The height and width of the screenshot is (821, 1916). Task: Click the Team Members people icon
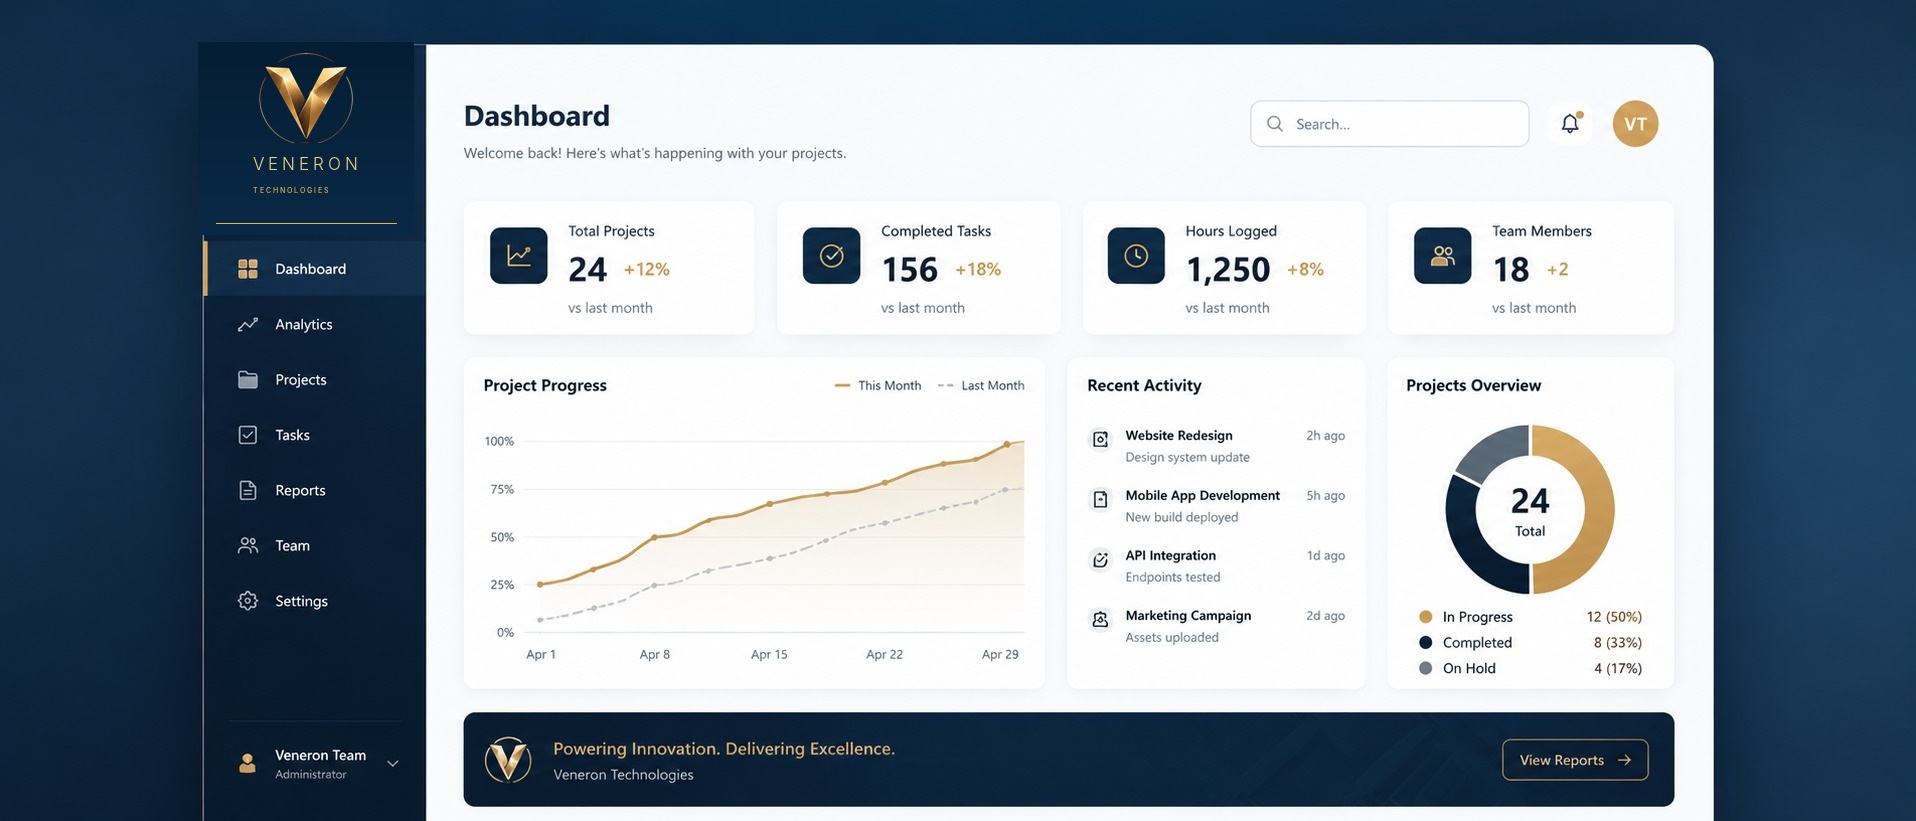(x=1442, y=256)
